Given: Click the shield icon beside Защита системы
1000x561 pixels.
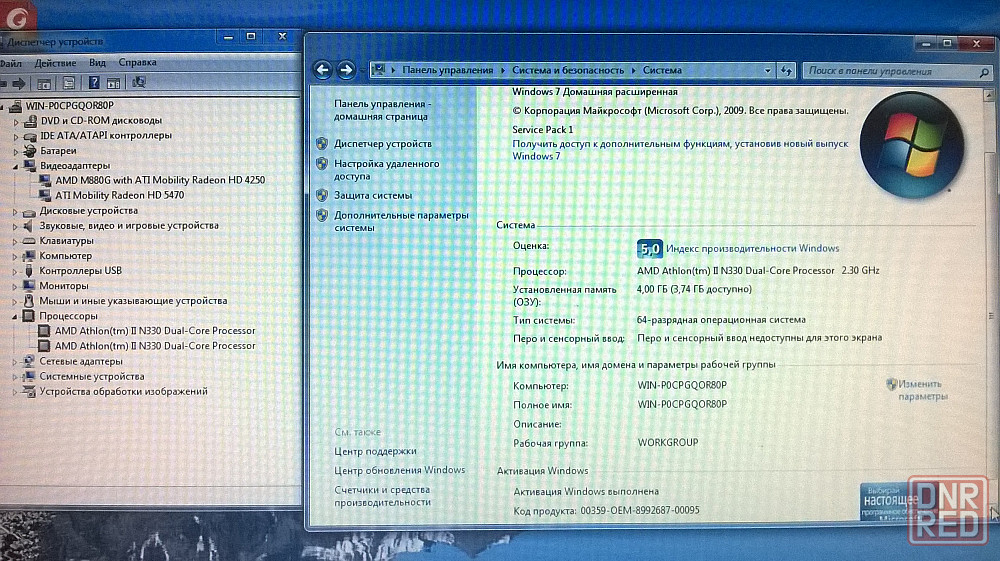Looking at the screenshot, I should tap(321, 195).
